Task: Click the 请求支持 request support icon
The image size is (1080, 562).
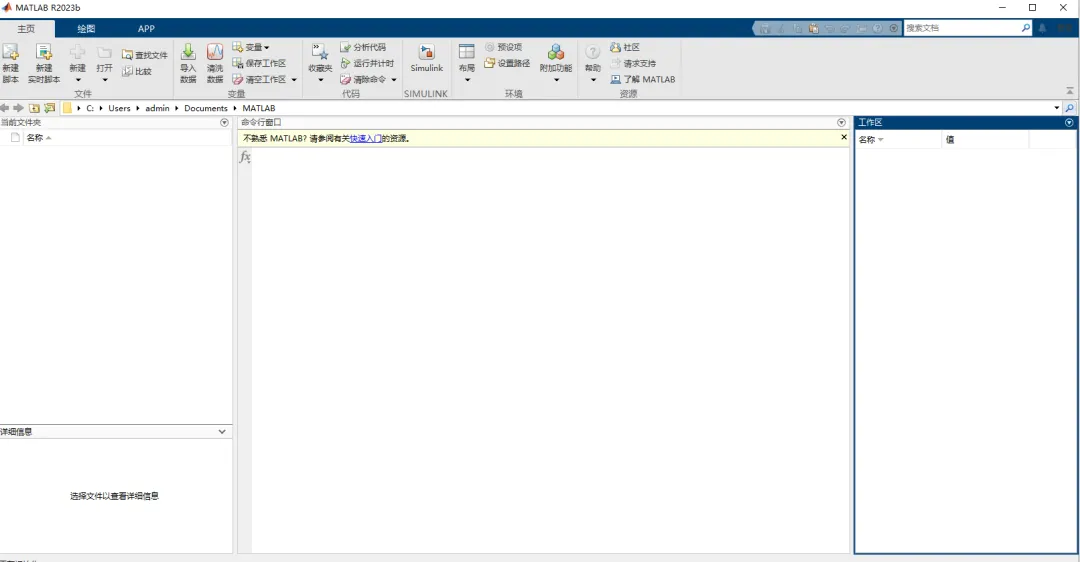Action: [616, 63]
